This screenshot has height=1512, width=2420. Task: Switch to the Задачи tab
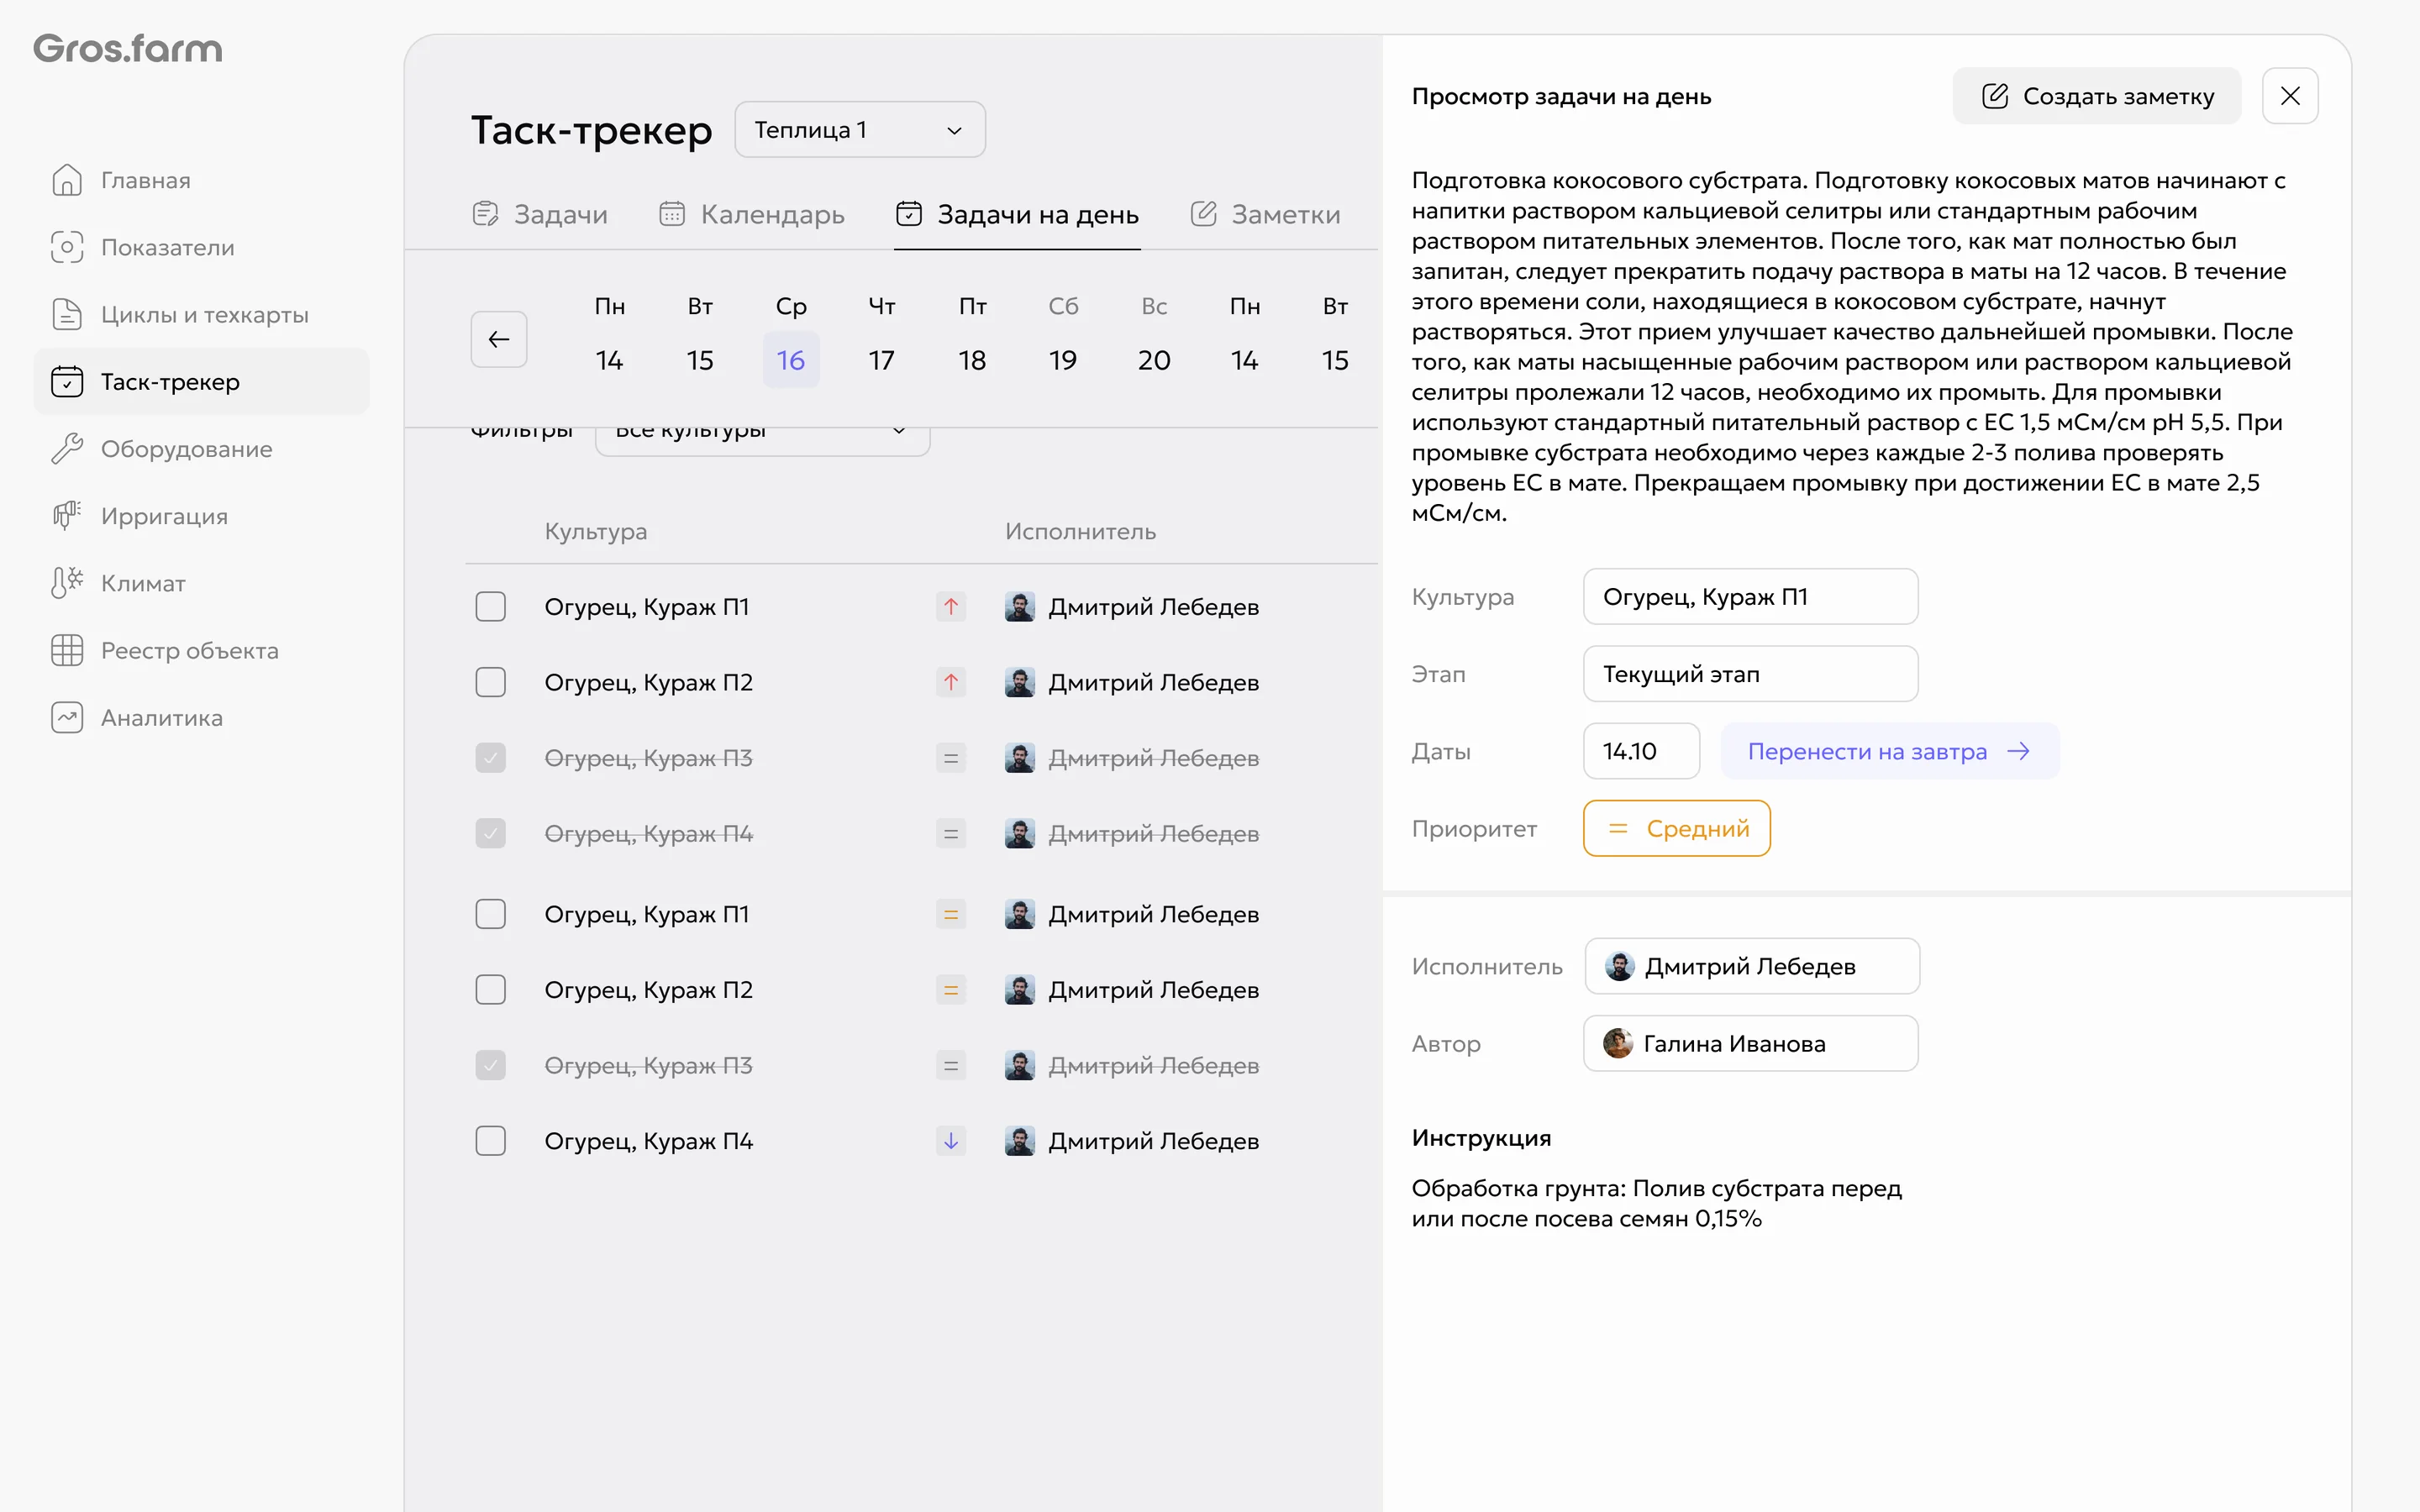pos(540,214)
